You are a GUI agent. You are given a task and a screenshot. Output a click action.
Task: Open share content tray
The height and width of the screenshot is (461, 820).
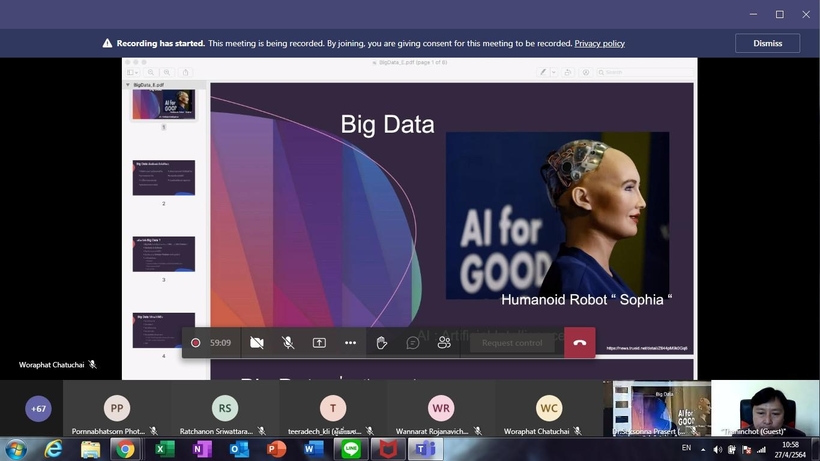319,343
